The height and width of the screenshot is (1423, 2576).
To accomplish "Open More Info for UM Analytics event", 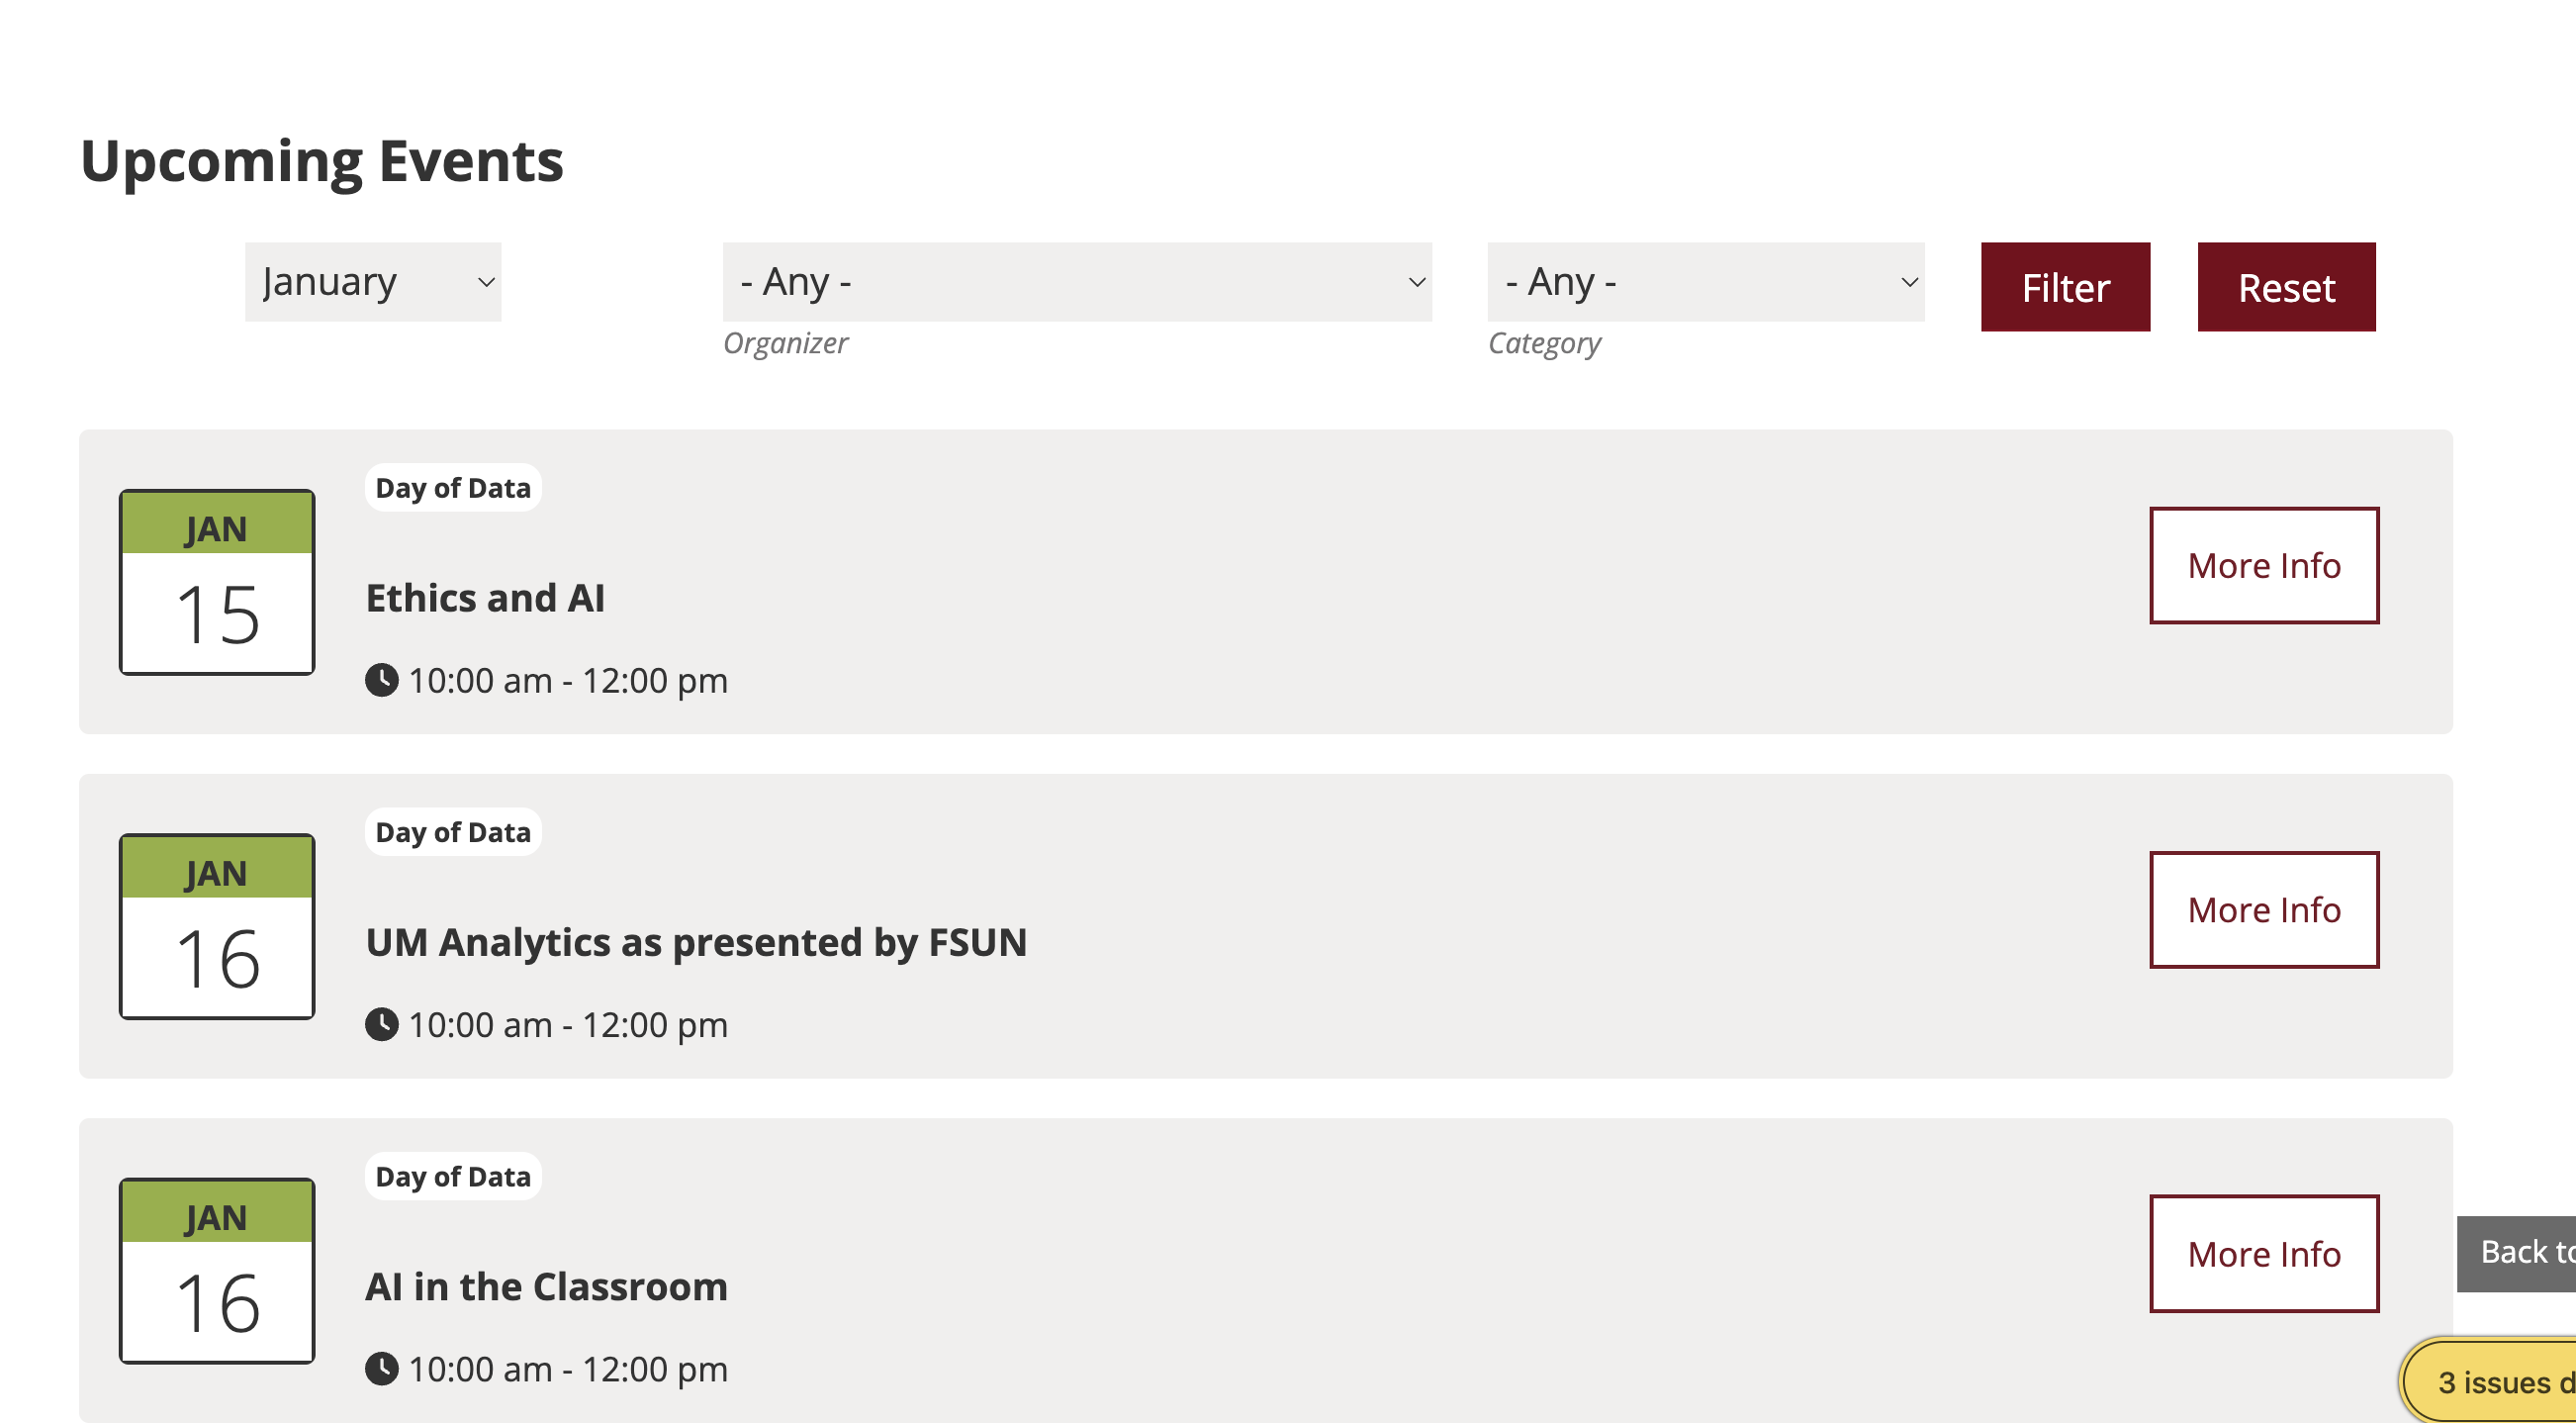I will pyautogui.click(x=2263, y=910).
